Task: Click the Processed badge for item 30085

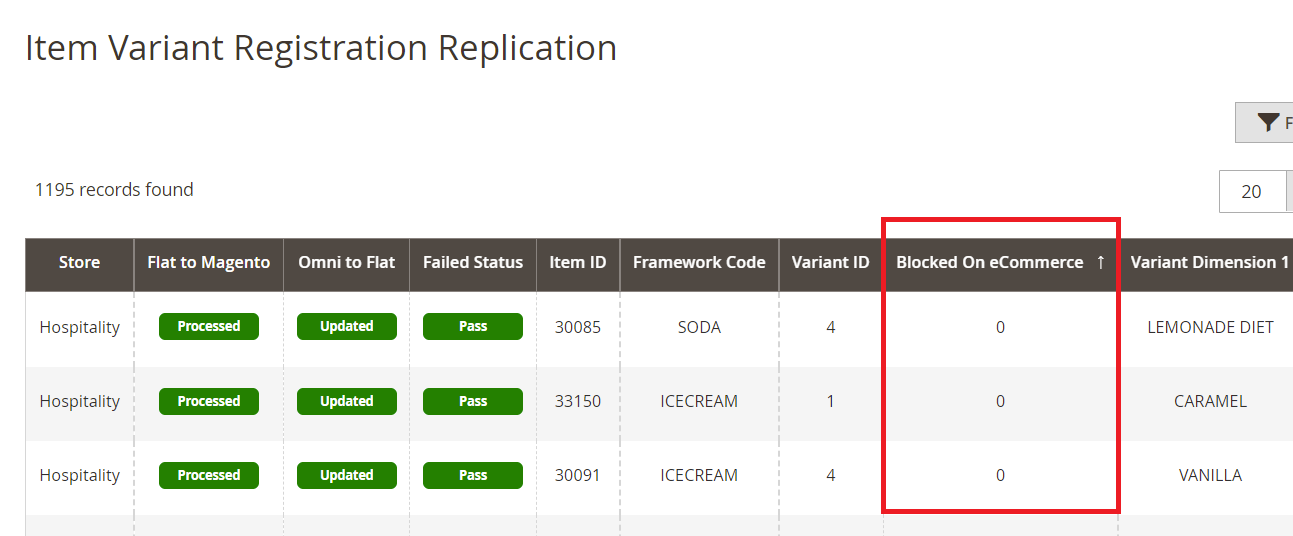Action: (208, 327)
